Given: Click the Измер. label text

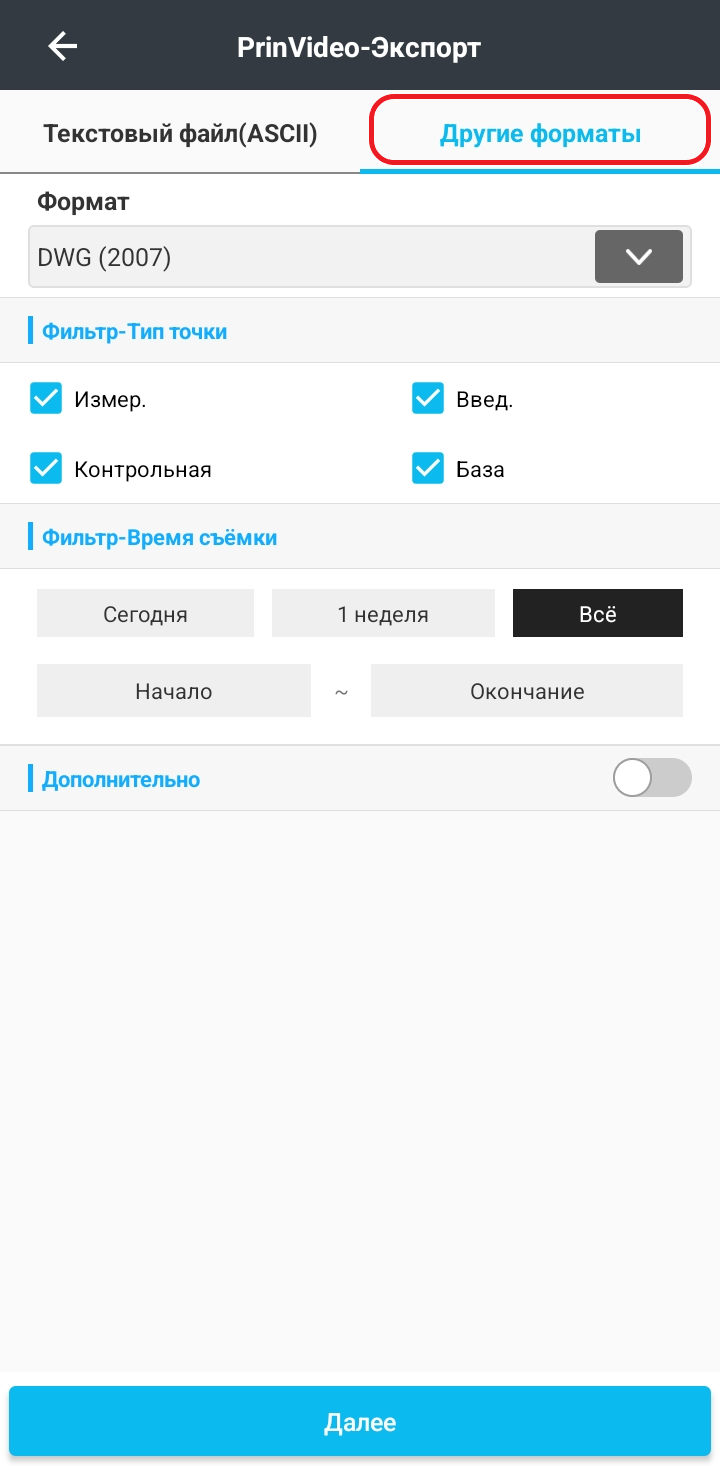Looking at the screenshot, I should click(110, 400).
